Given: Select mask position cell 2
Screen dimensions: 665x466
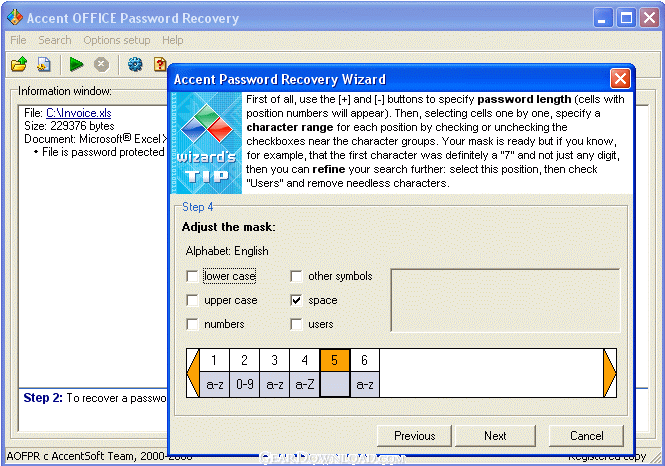Looking at the screenshot, I should click(x=244, y=360).
